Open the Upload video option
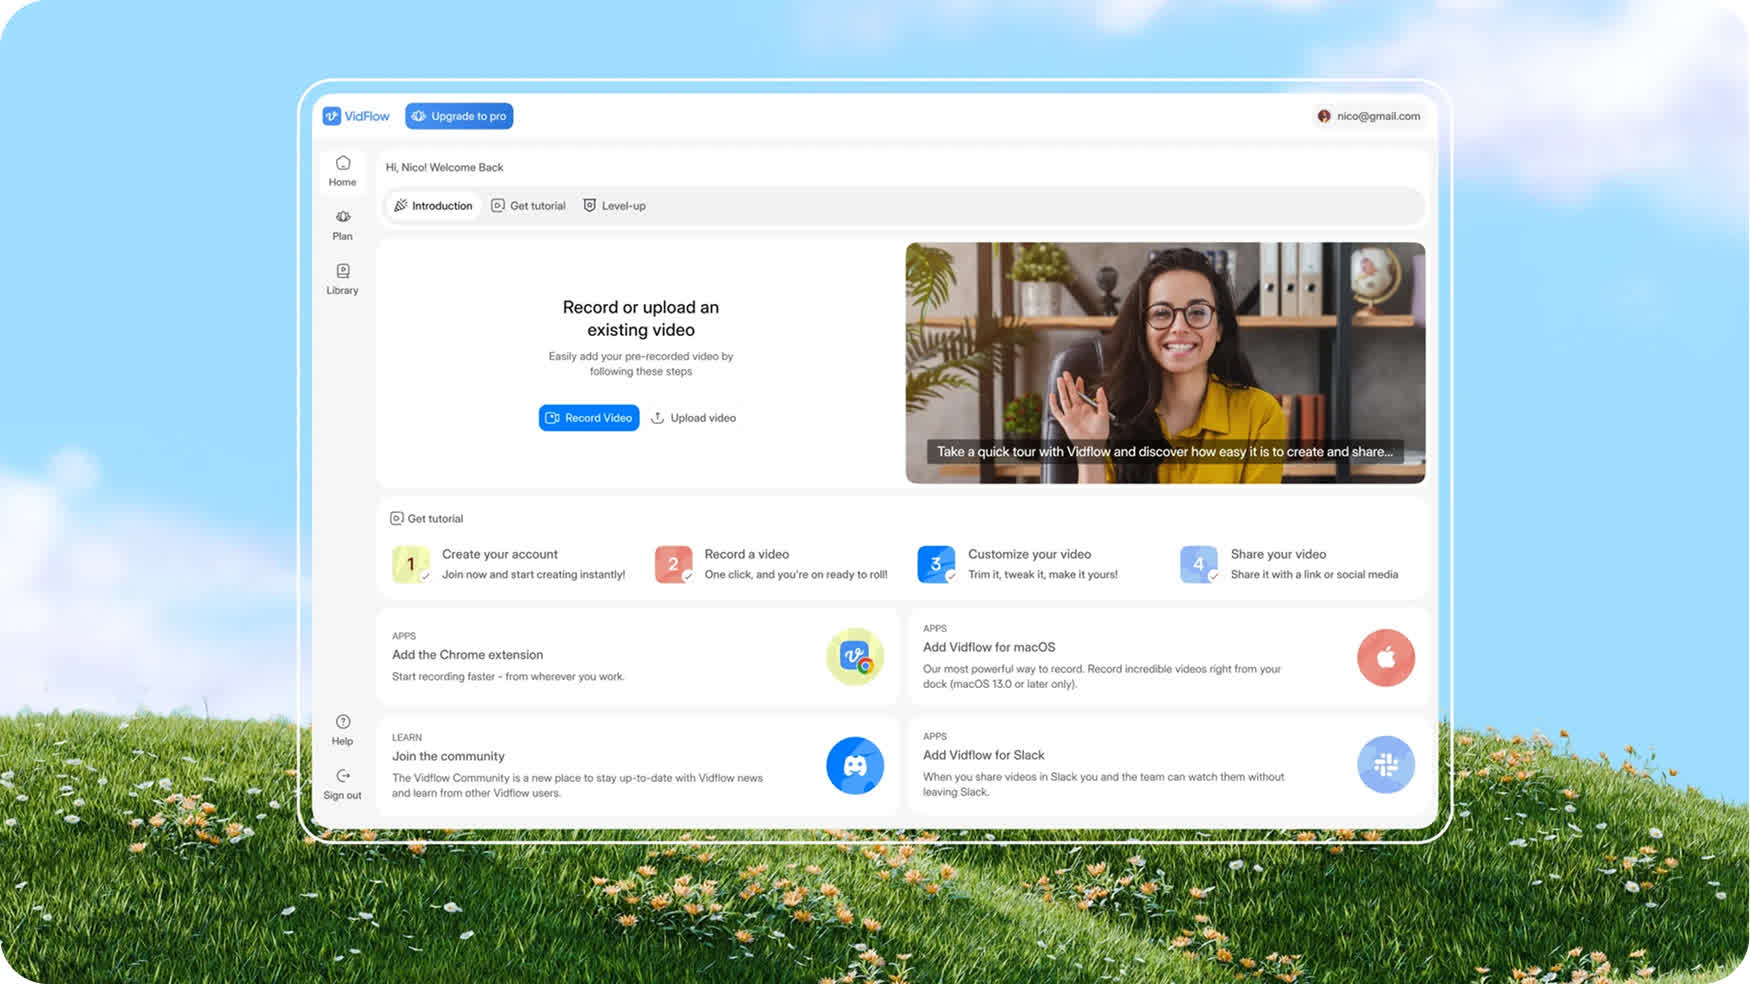The width and height of the screenshot is (1750, 984). point(694,417)
